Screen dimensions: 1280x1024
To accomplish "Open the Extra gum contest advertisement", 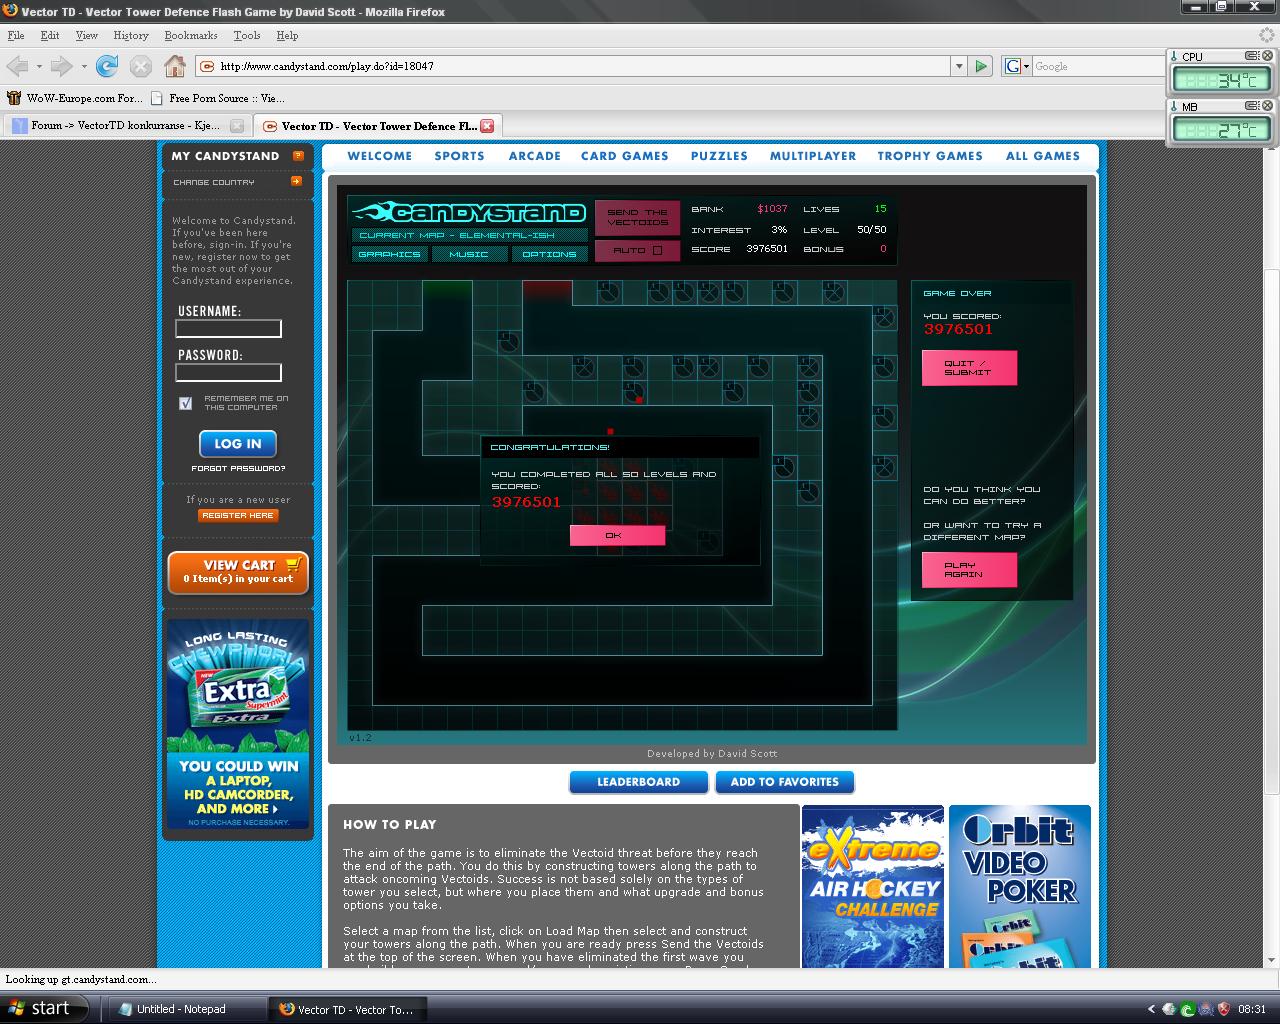I will [x=238, y=724].
